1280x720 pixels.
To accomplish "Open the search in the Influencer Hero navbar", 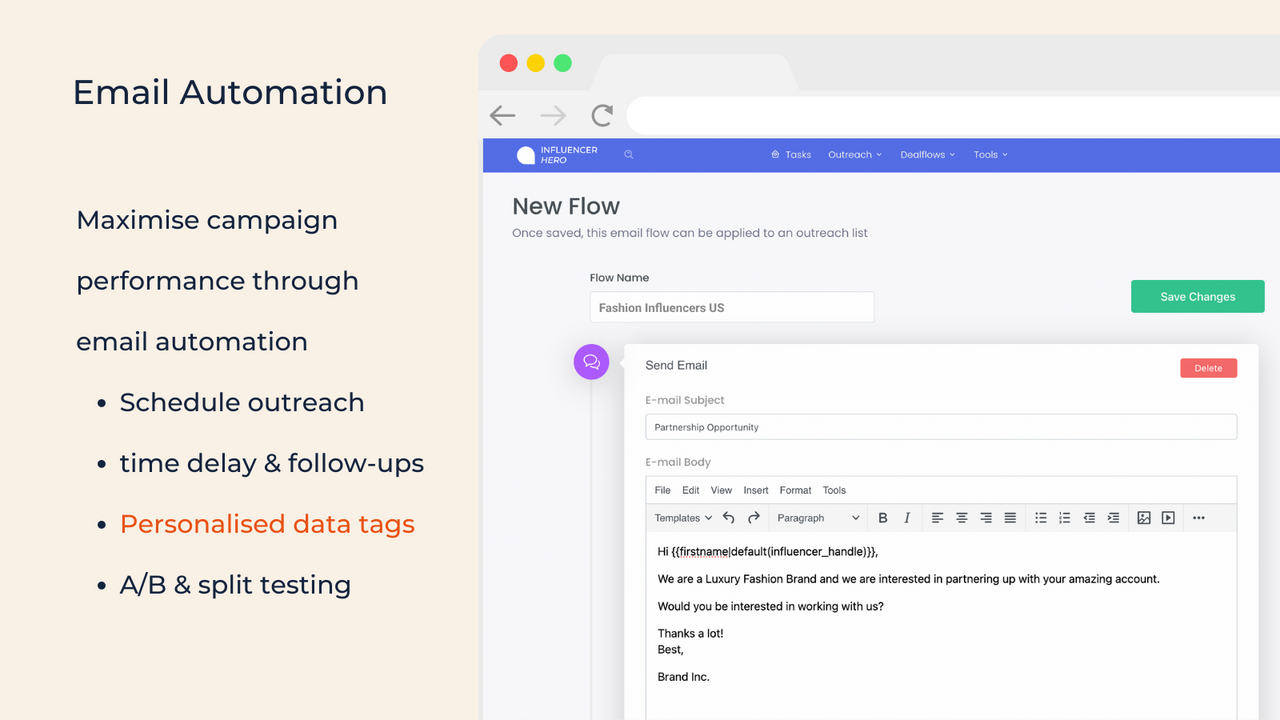I will click(626, 155).
